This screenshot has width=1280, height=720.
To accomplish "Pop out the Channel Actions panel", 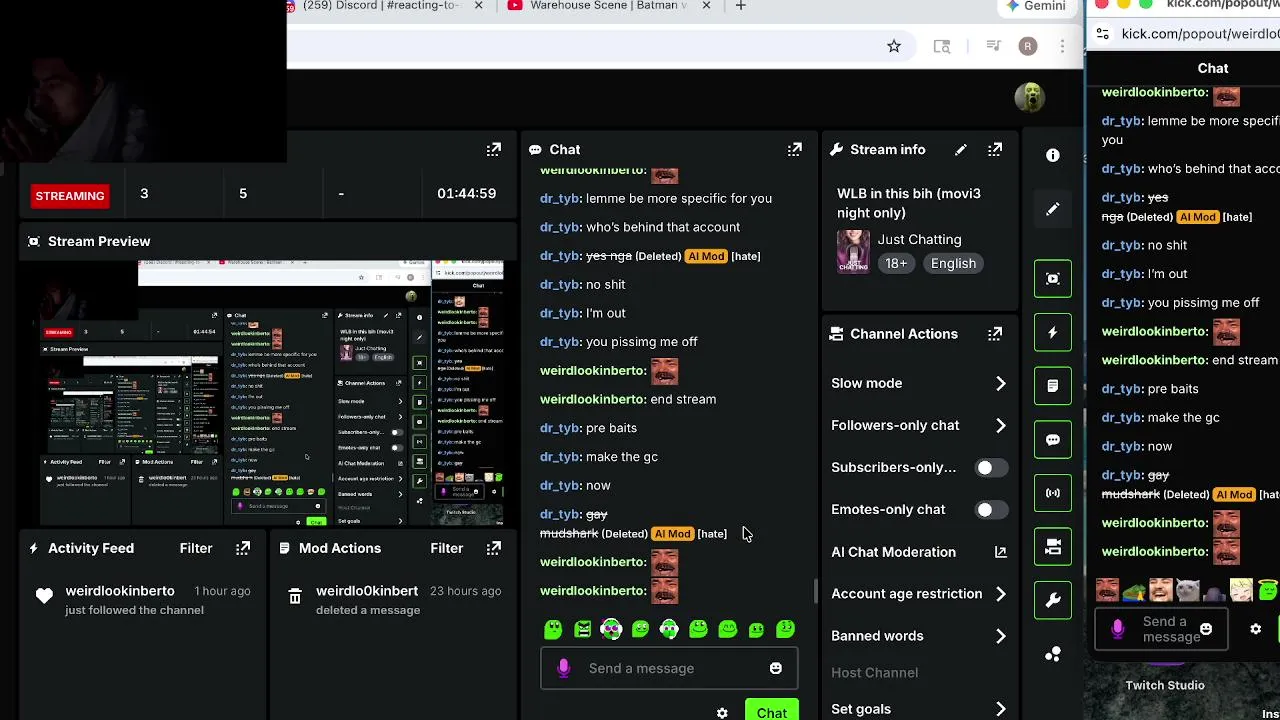I will (995, 334).
